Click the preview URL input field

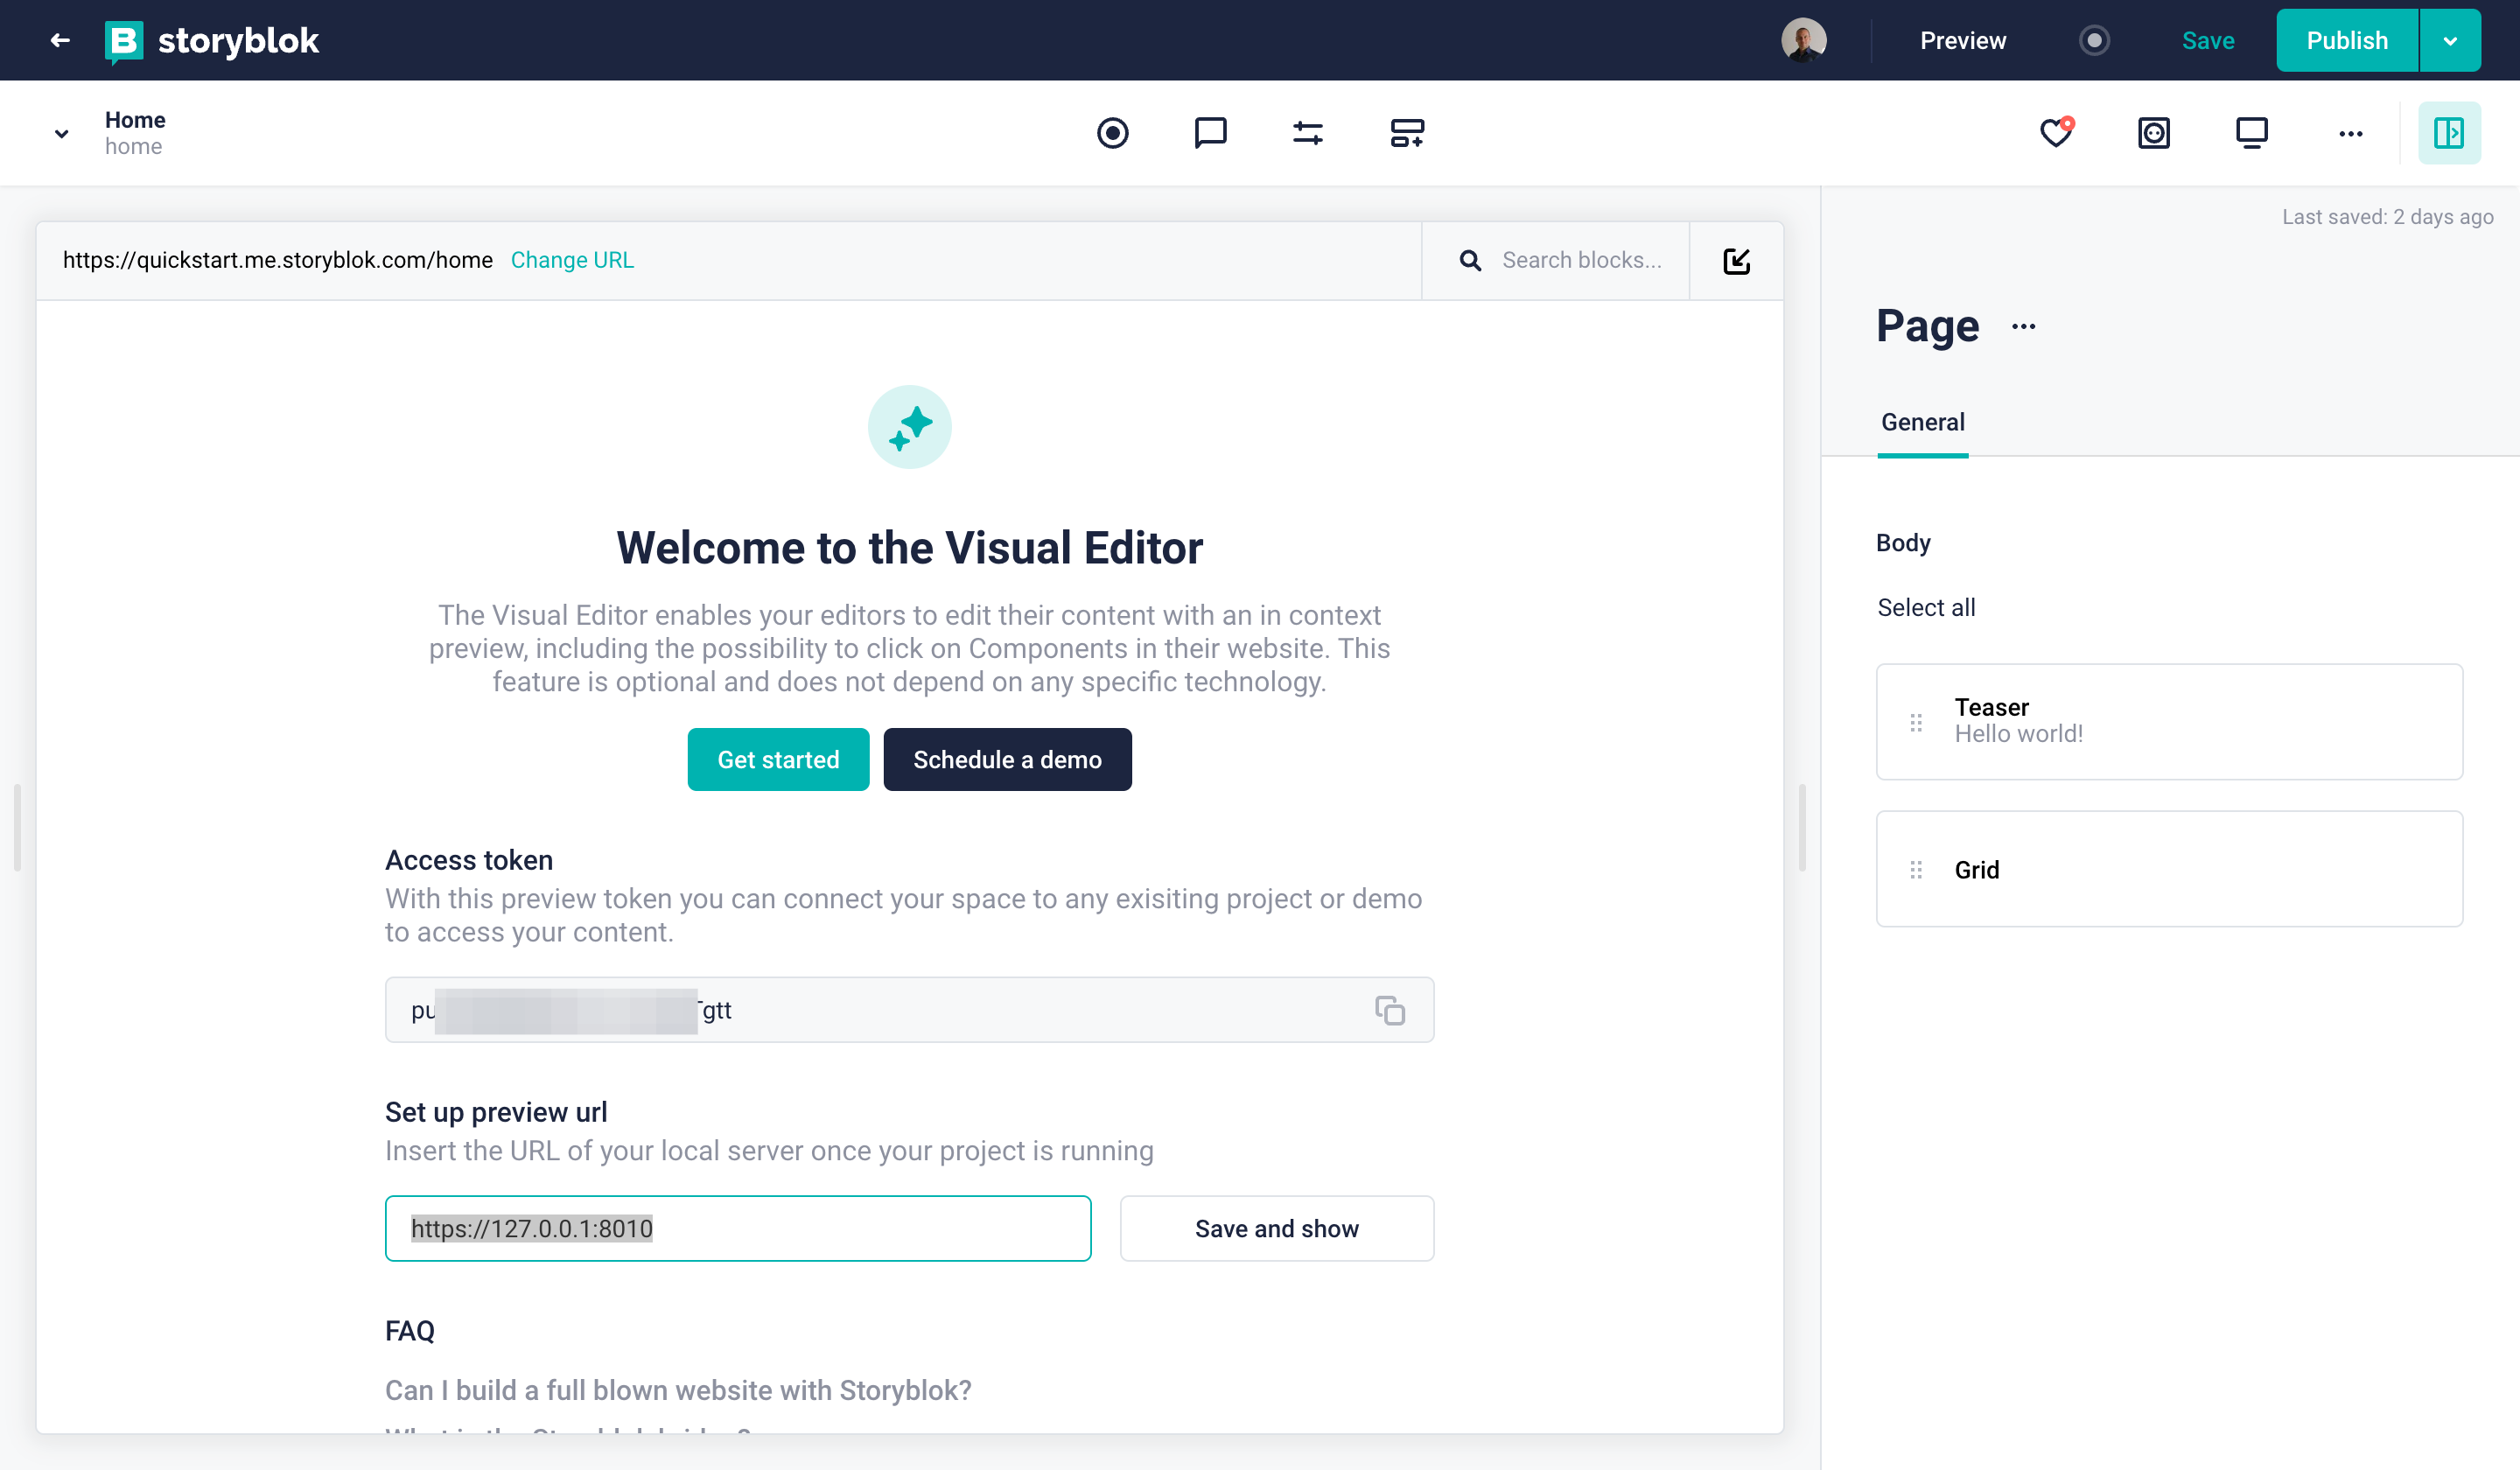(x=738, y=1228)
